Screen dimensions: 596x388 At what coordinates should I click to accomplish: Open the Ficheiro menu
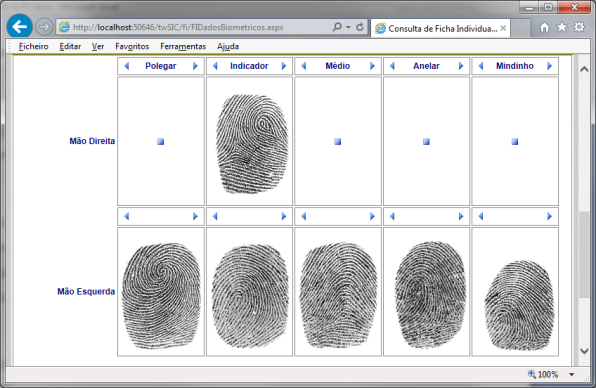click(34, 46)
